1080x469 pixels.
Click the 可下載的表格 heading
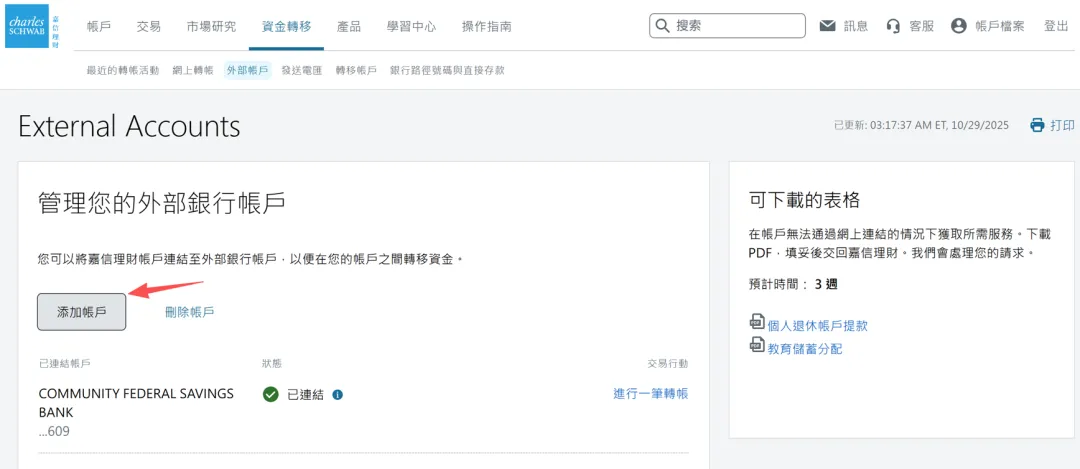pos(804,200)
